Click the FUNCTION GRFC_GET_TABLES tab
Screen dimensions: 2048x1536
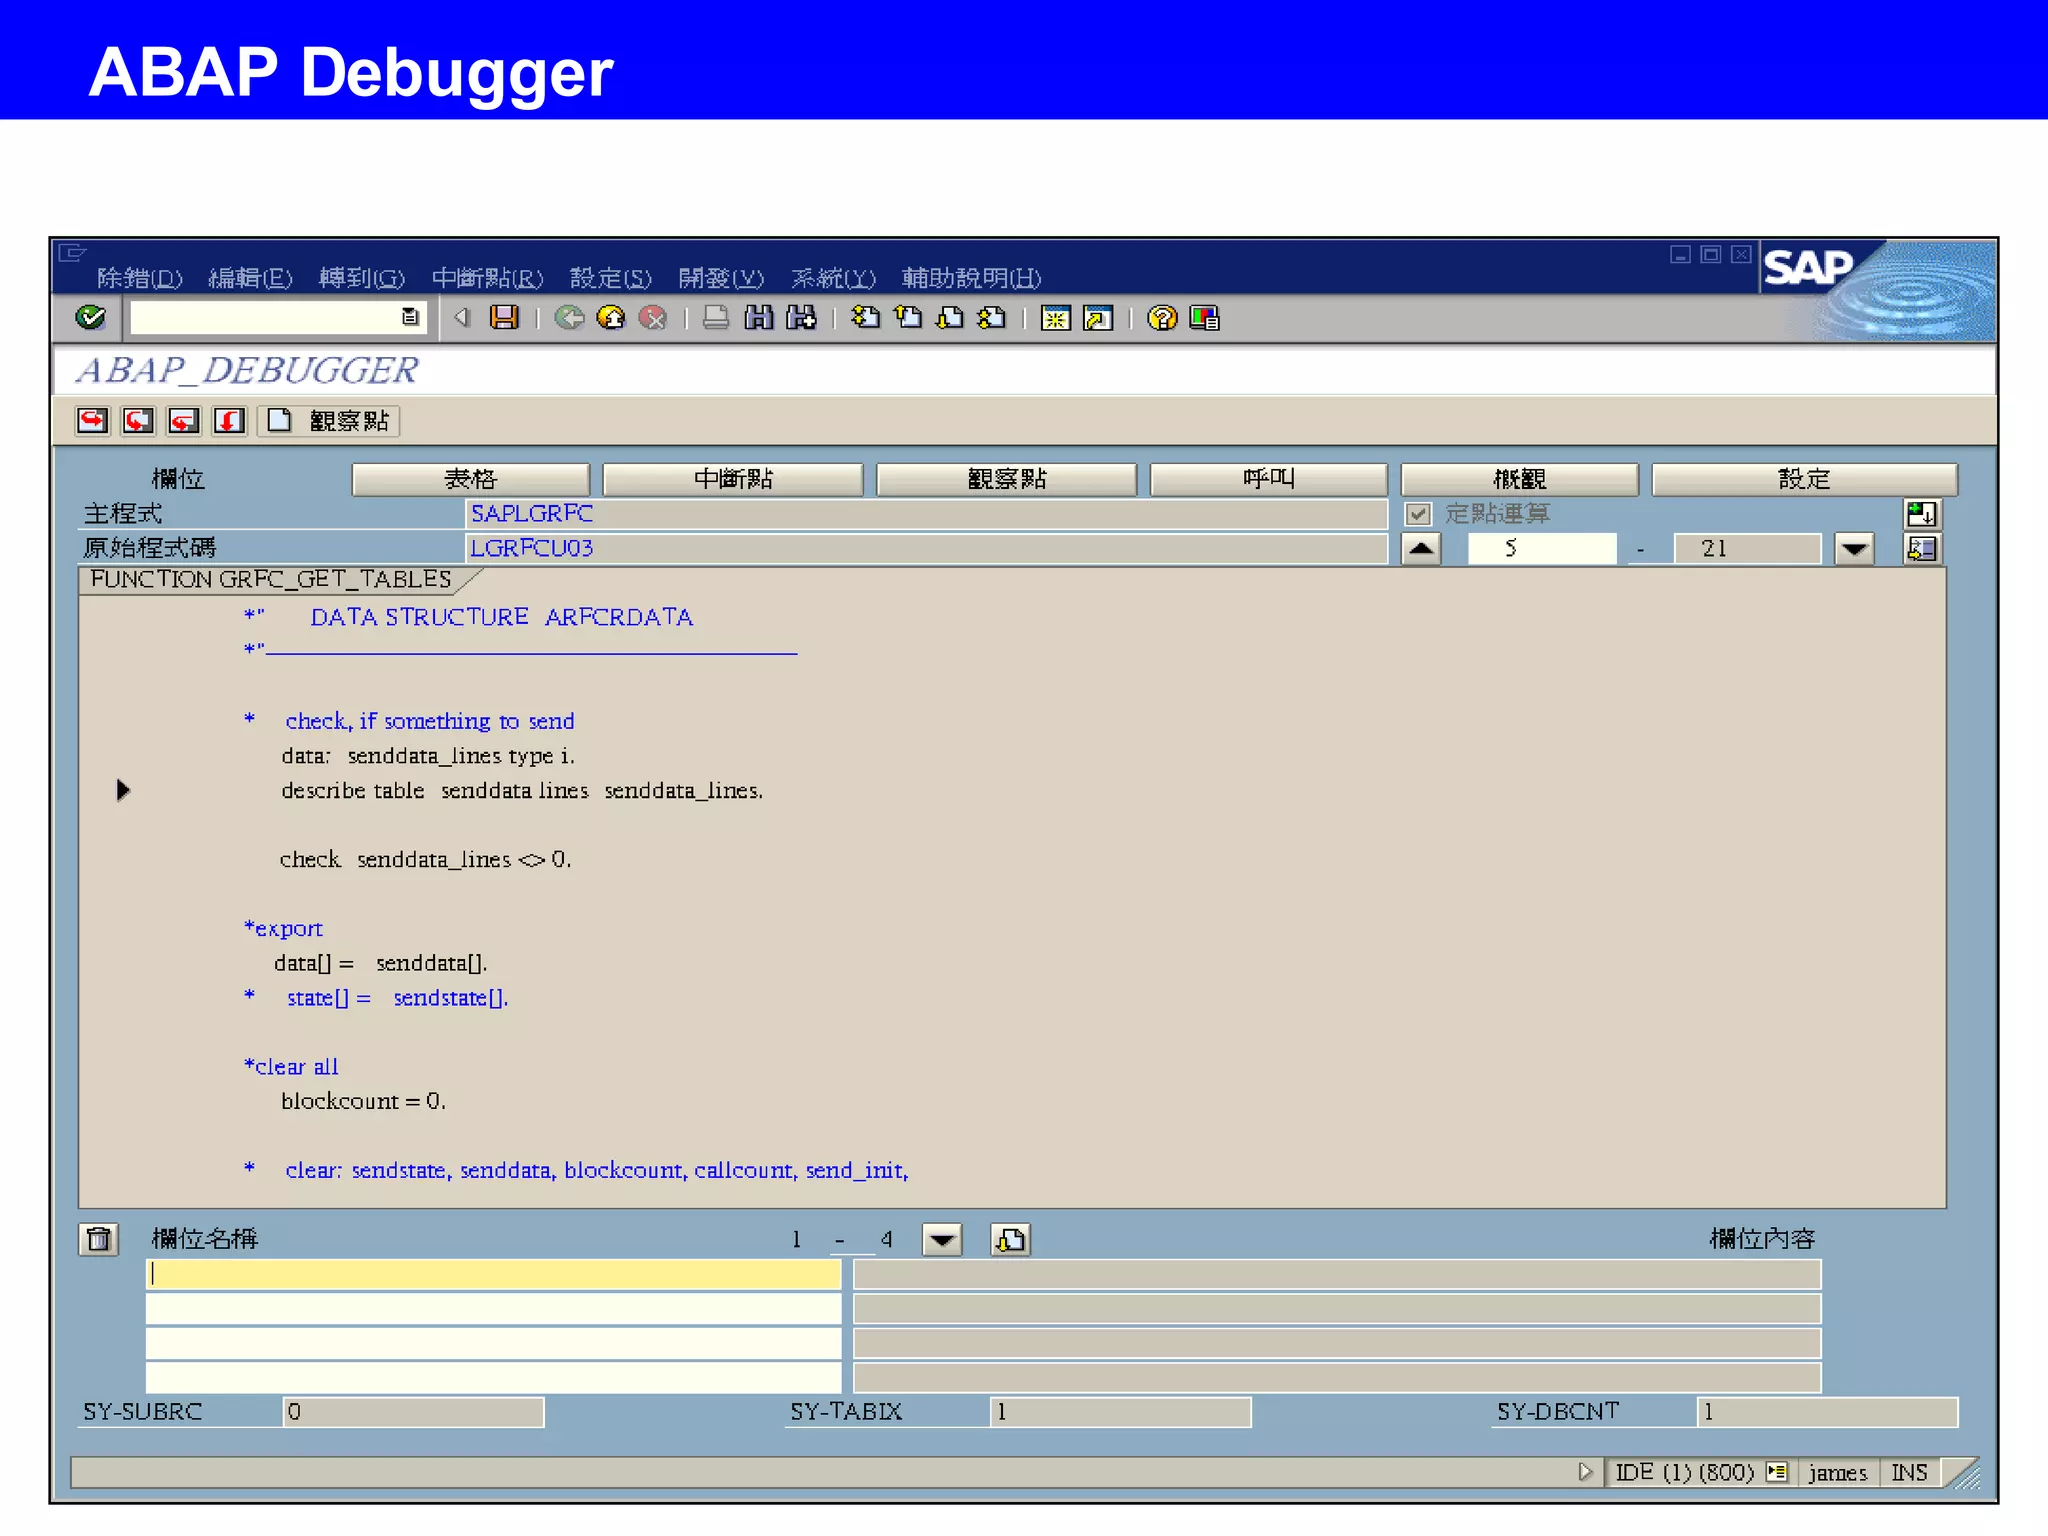click(272, 580)
